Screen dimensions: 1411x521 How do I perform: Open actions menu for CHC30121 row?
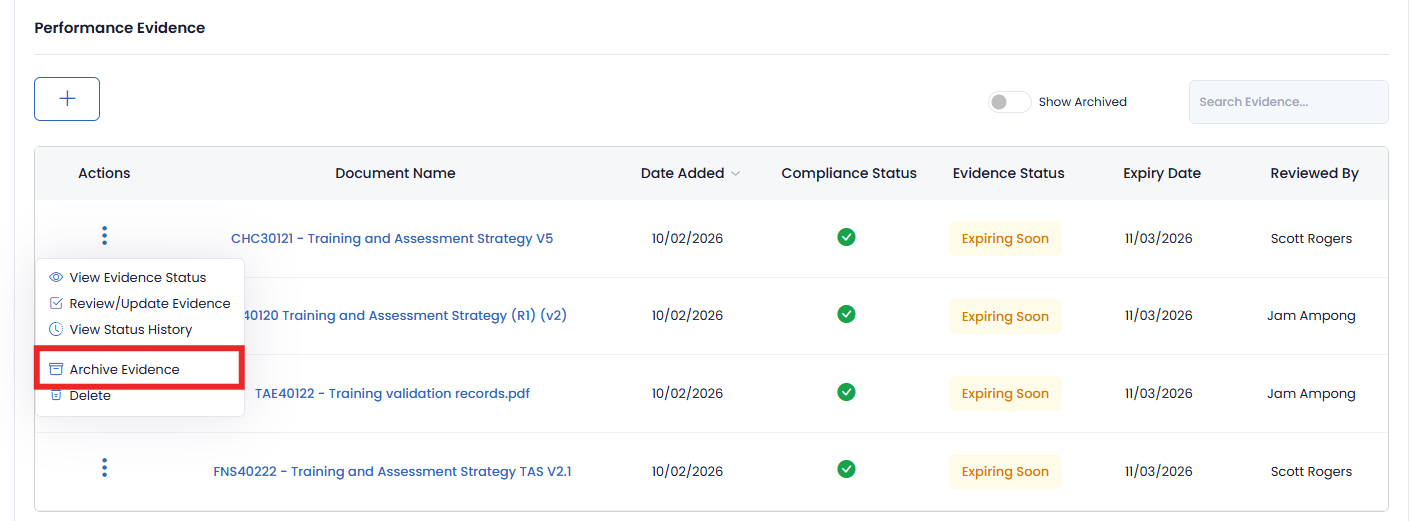(104, 236)
